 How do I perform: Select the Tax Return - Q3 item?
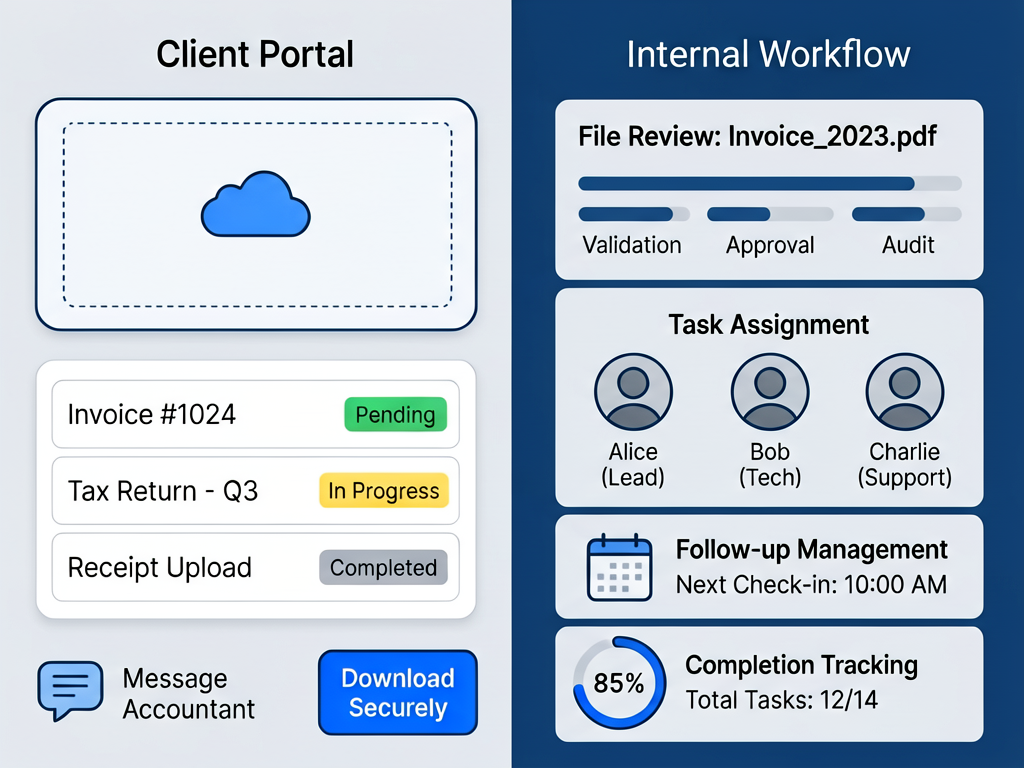[x=162, y=491]
